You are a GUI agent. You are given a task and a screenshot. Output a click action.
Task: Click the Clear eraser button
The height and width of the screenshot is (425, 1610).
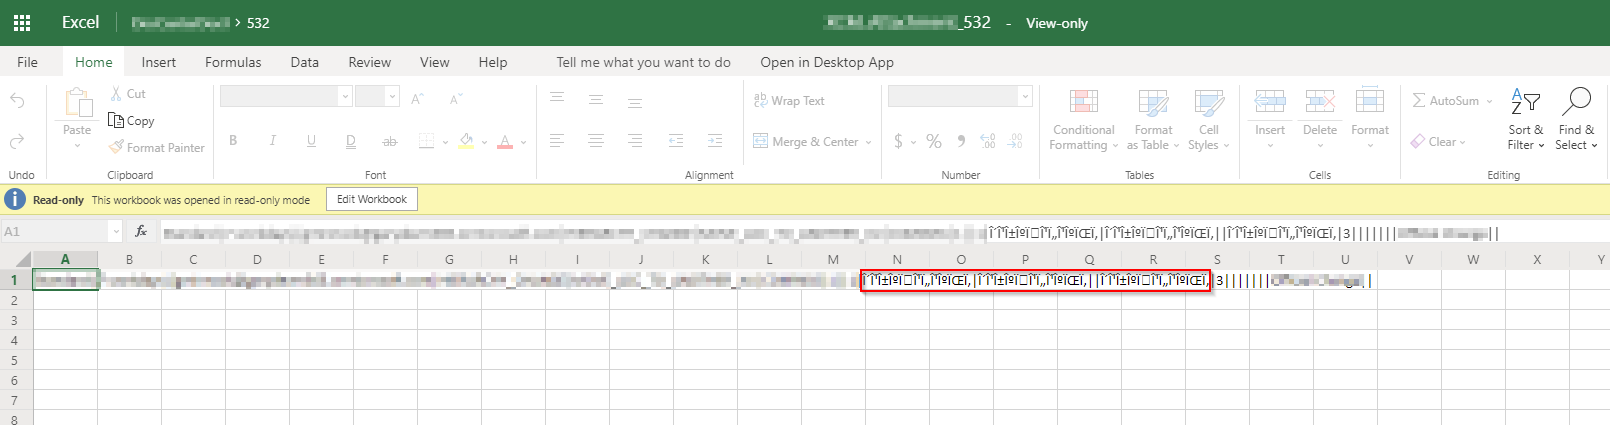[x=1437, y=141]
